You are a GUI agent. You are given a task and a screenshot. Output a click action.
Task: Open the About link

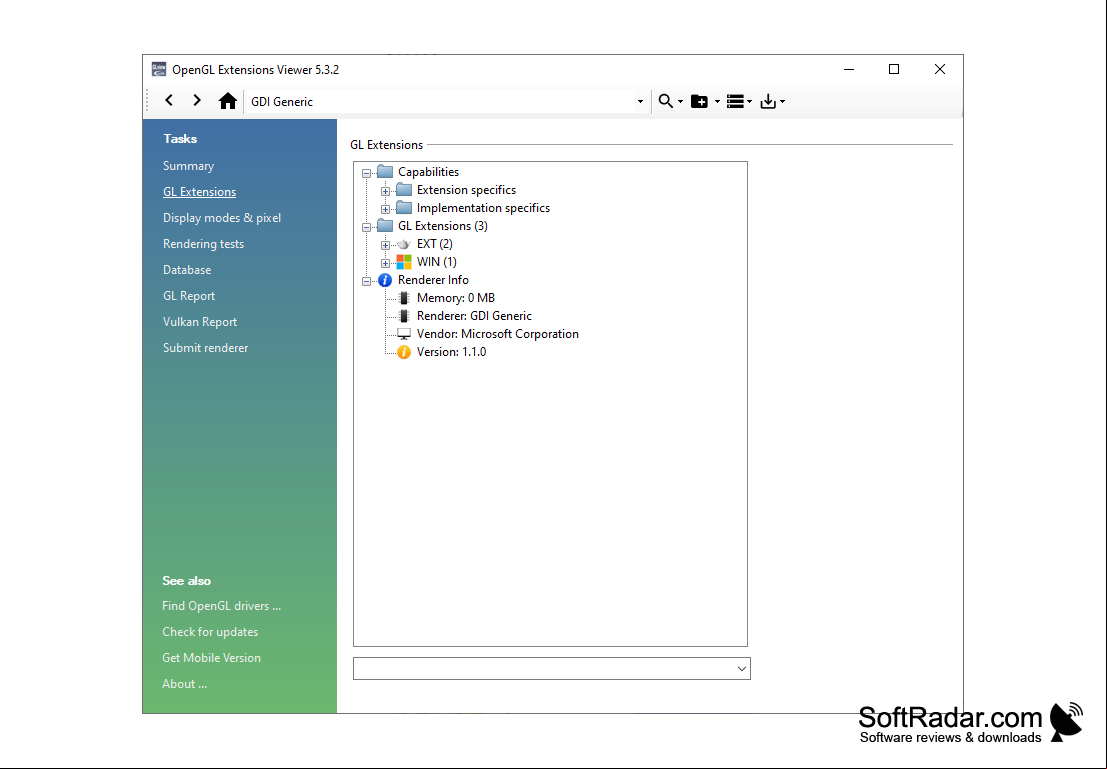pyautogui.click(x=184, y=684)
